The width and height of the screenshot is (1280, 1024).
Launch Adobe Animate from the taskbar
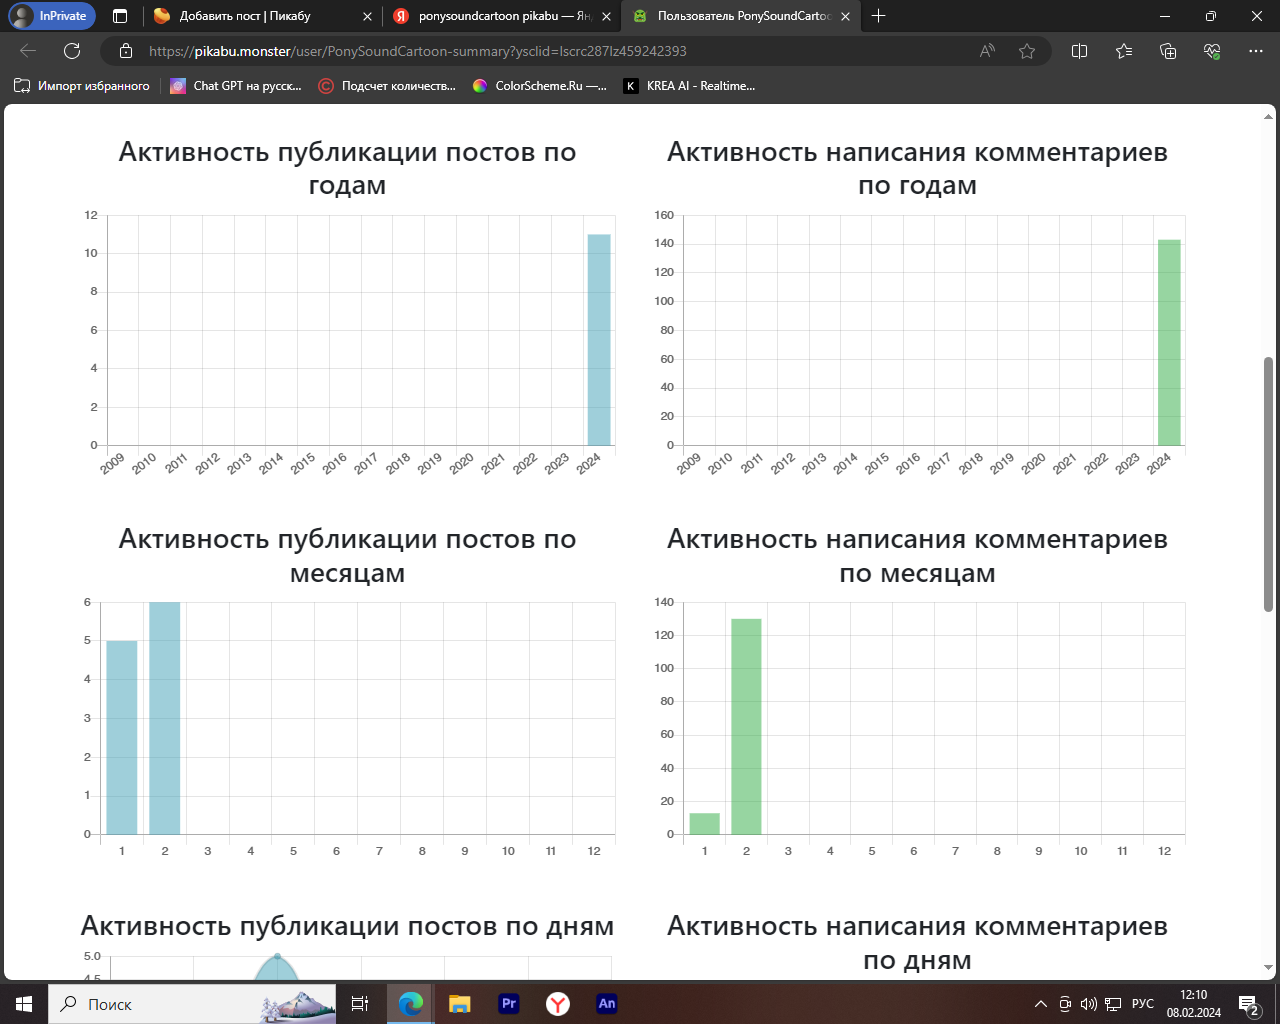607,1004
